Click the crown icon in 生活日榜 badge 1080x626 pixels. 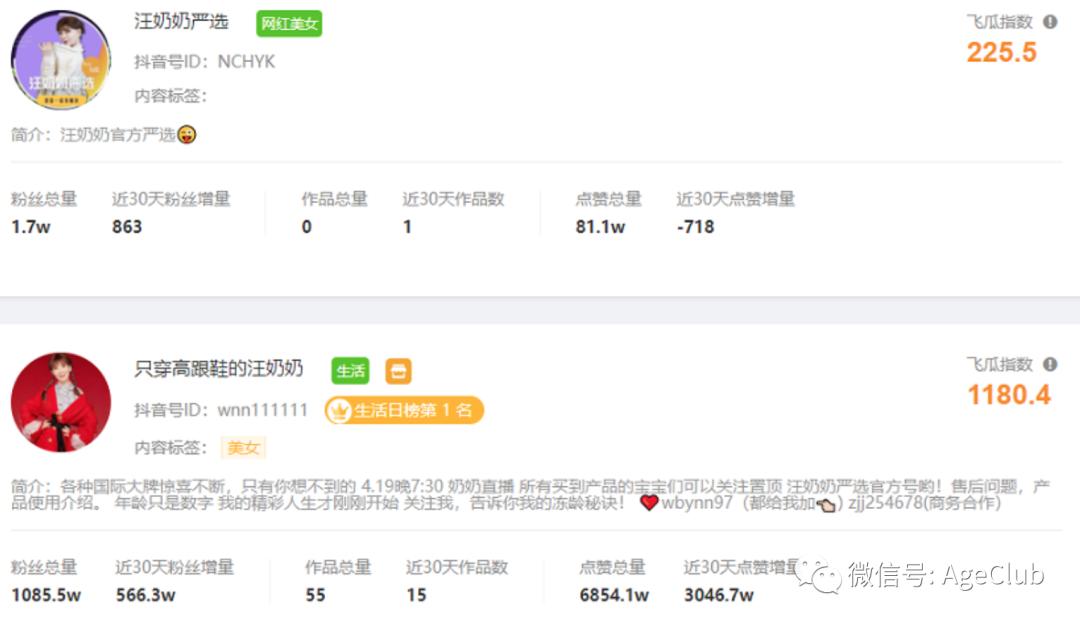click(x=339, y=411)
